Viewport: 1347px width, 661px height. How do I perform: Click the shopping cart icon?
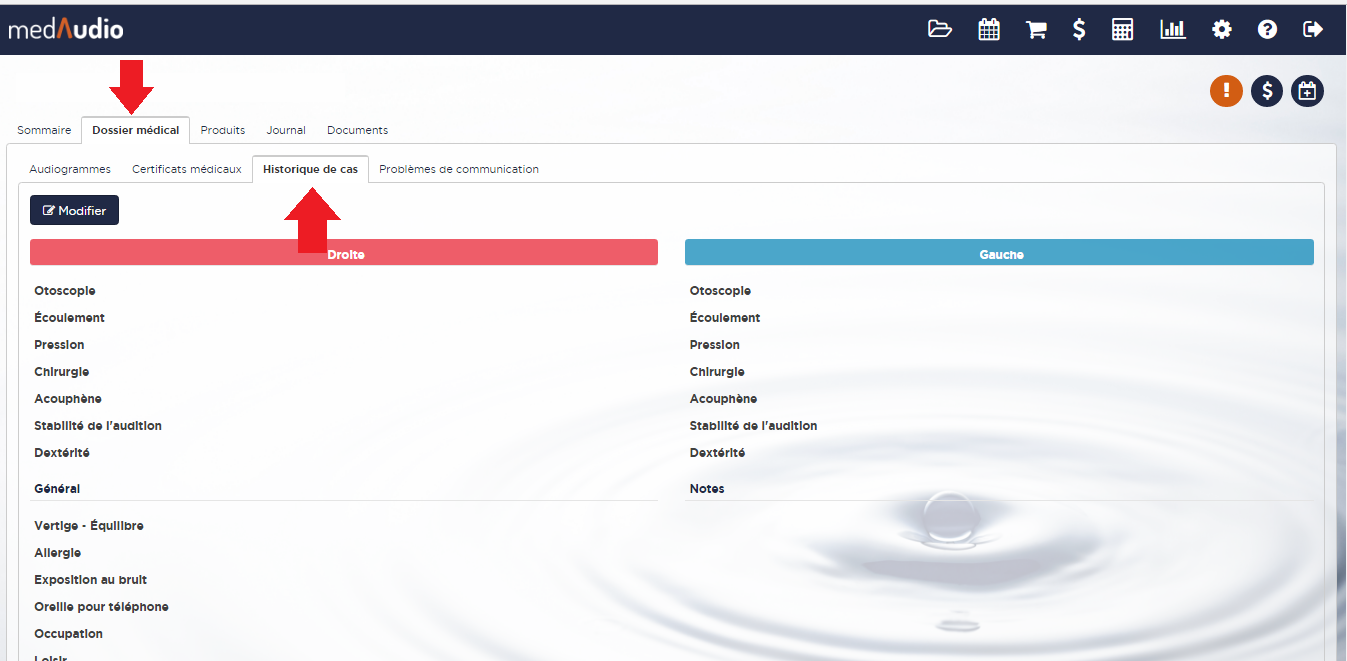click(1036, 30)
